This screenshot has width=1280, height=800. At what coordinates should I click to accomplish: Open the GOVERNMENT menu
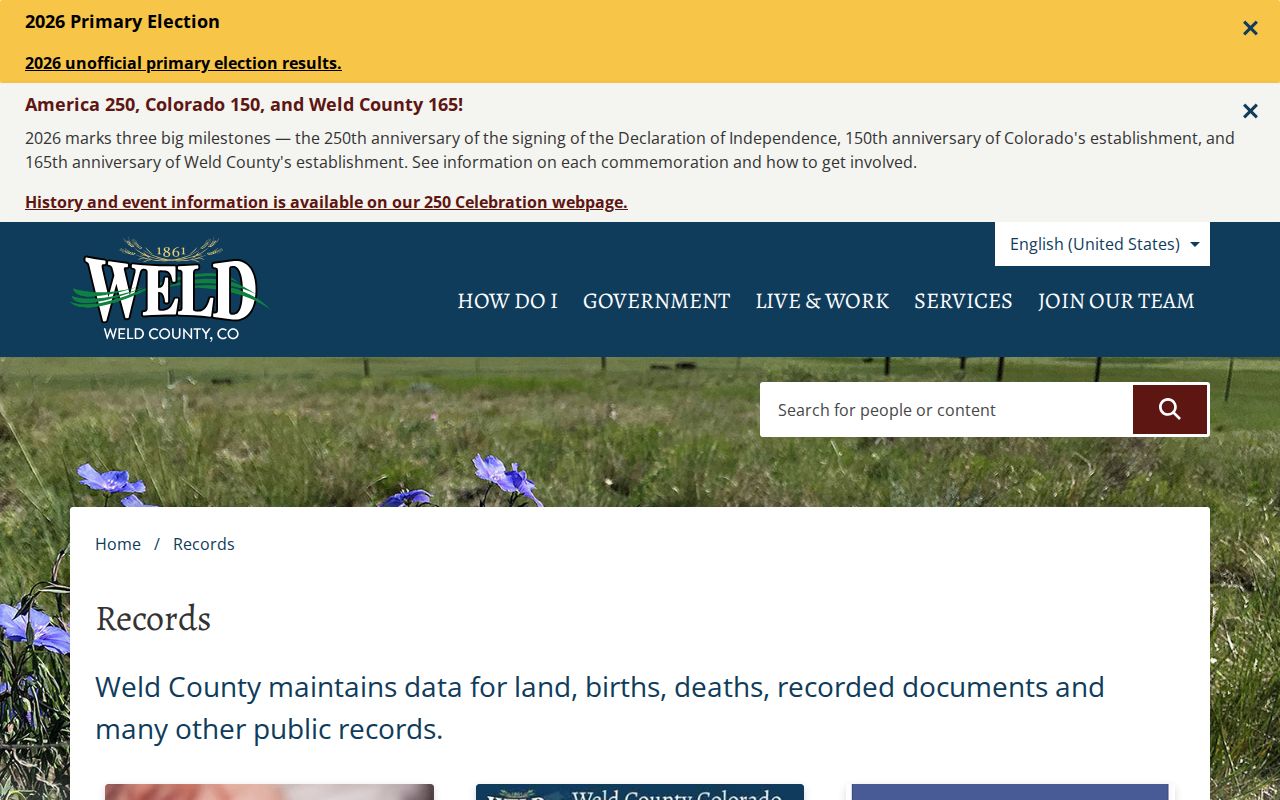point(656,301)
